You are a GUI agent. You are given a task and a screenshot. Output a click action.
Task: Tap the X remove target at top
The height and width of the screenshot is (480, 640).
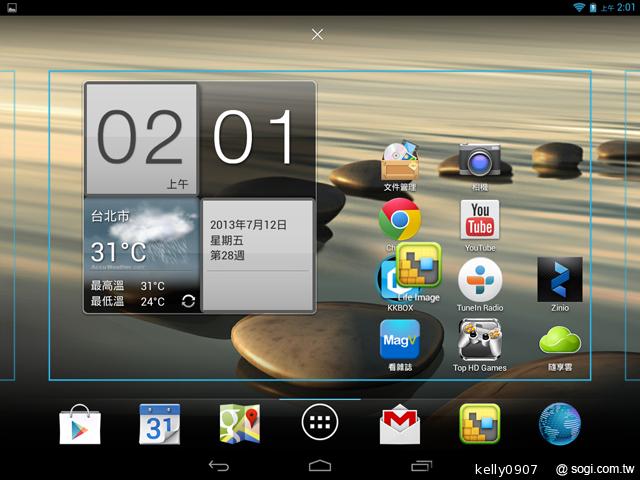tap(318, 34)
